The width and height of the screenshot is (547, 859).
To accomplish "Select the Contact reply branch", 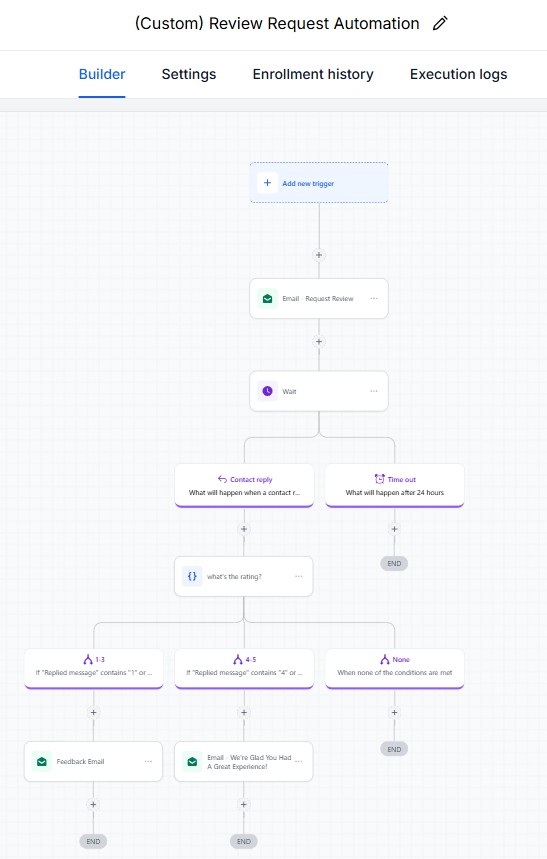I will pyautogui.click(x=244, y=485).
